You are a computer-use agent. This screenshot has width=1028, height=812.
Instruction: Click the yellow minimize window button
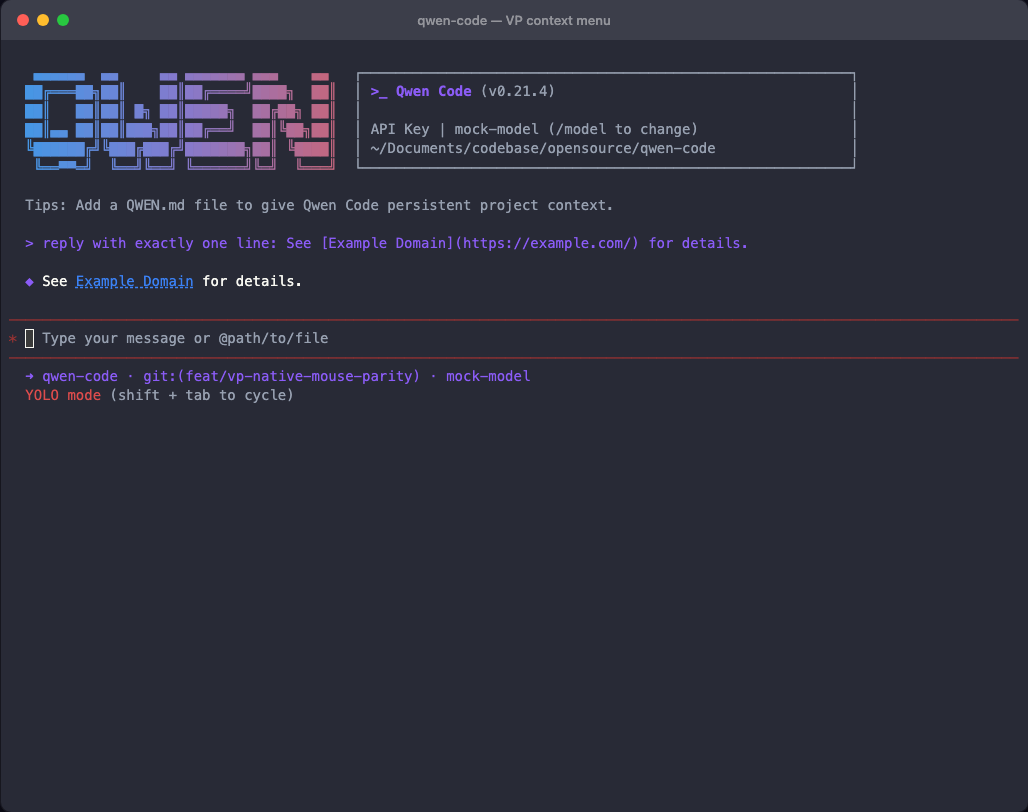[x=43, y=20]
